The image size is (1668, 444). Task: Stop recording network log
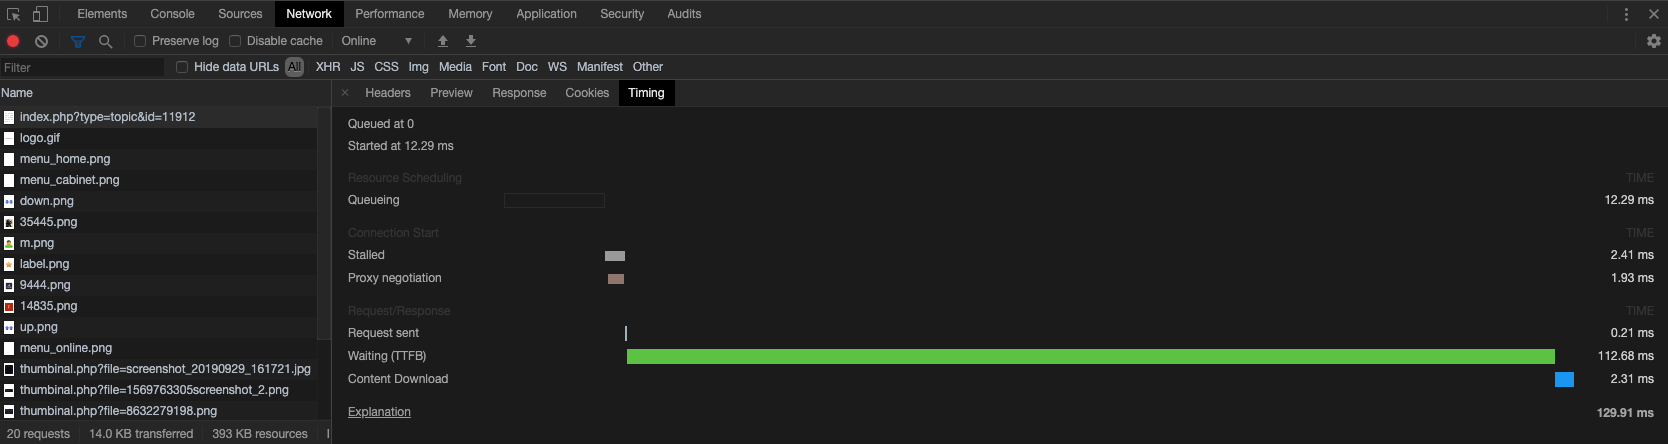(13, 41)
